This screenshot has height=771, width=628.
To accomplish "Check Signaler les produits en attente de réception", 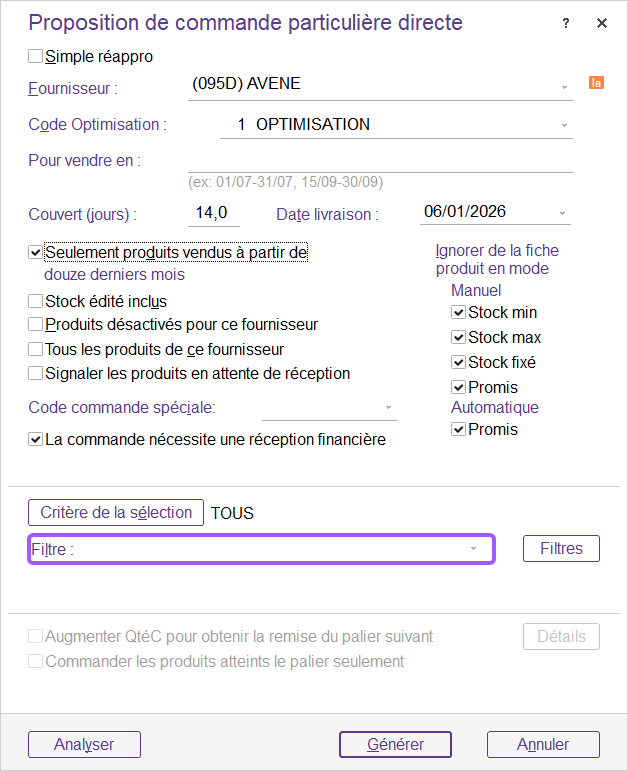I will [x=36, y=374].
